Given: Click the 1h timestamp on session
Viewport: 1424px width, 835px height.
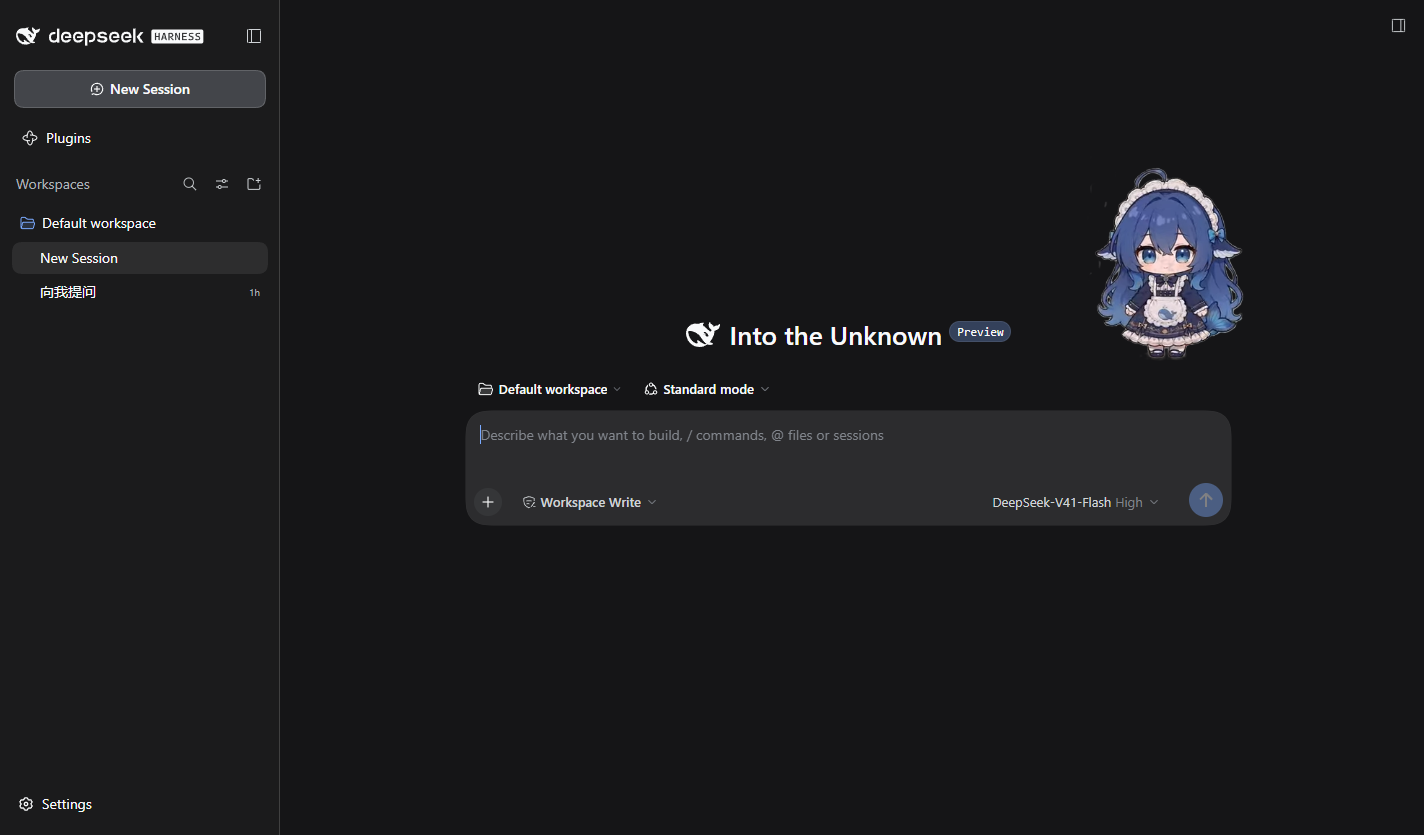Looking at the screenshot, I should coord(255,293).
